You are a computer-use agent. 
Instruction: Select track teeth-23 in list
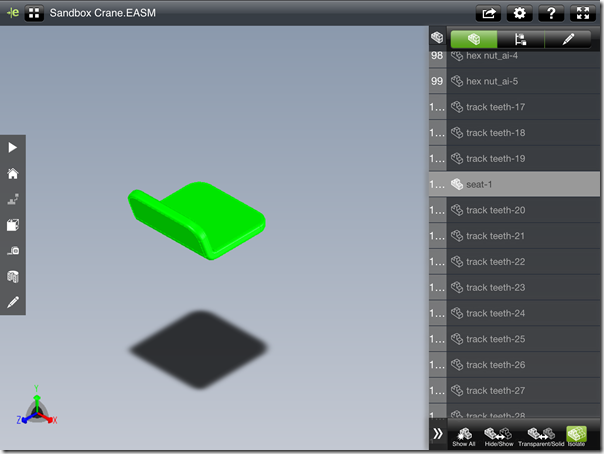coord(514,288)
